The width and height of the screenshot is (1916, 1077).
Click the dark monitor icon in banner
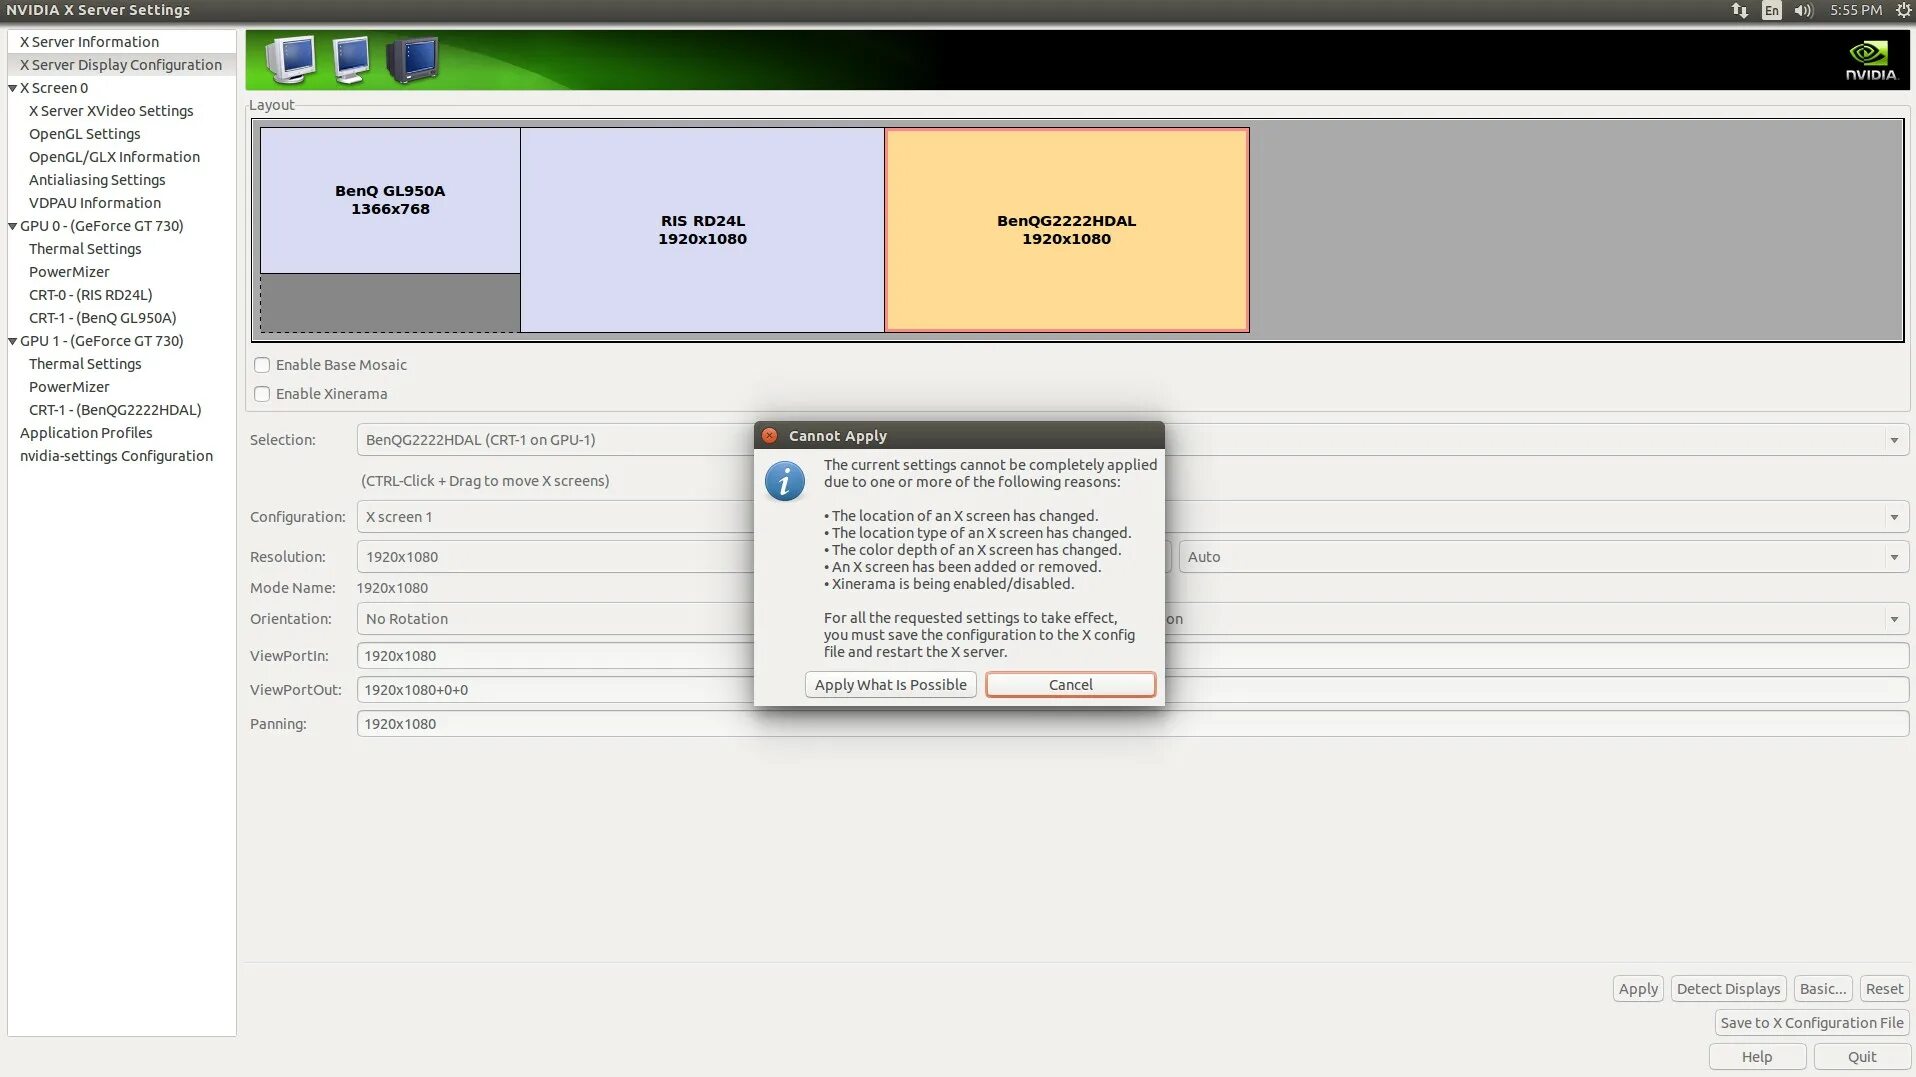point(412,60)
